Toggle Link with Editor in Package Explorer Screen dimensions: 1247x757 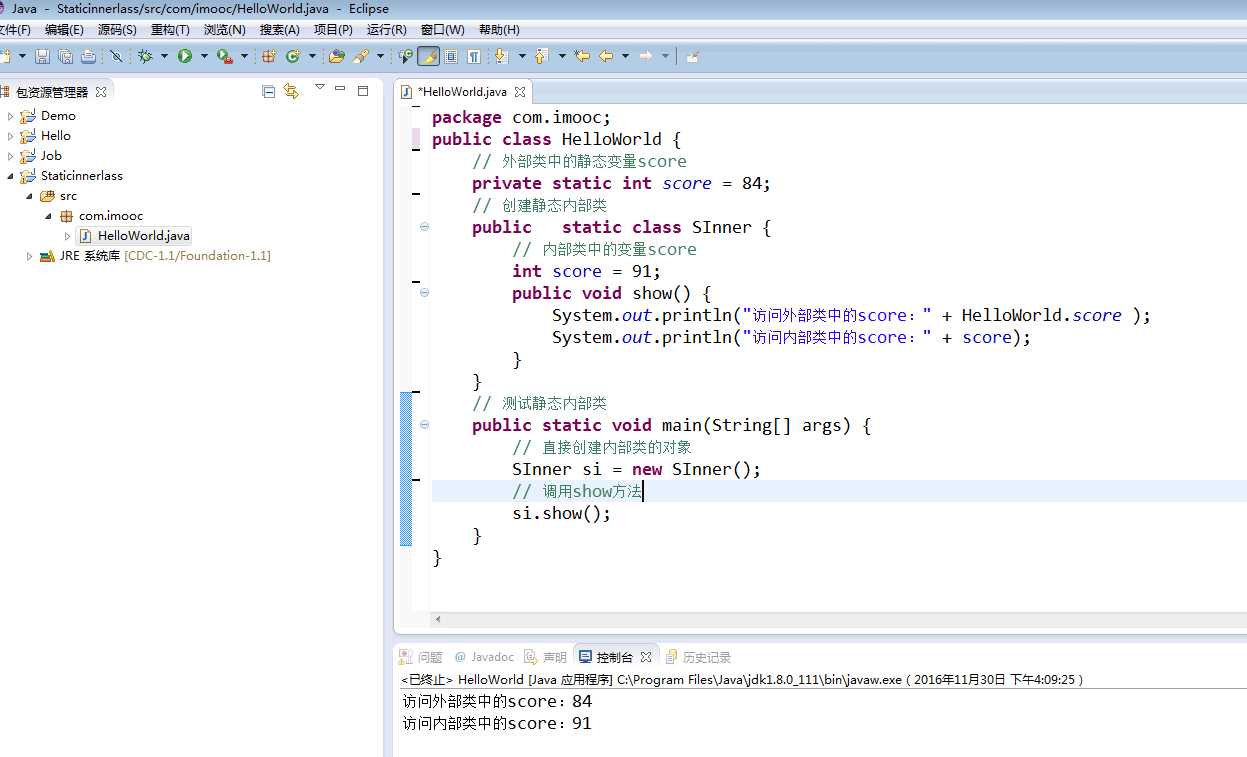291,91
